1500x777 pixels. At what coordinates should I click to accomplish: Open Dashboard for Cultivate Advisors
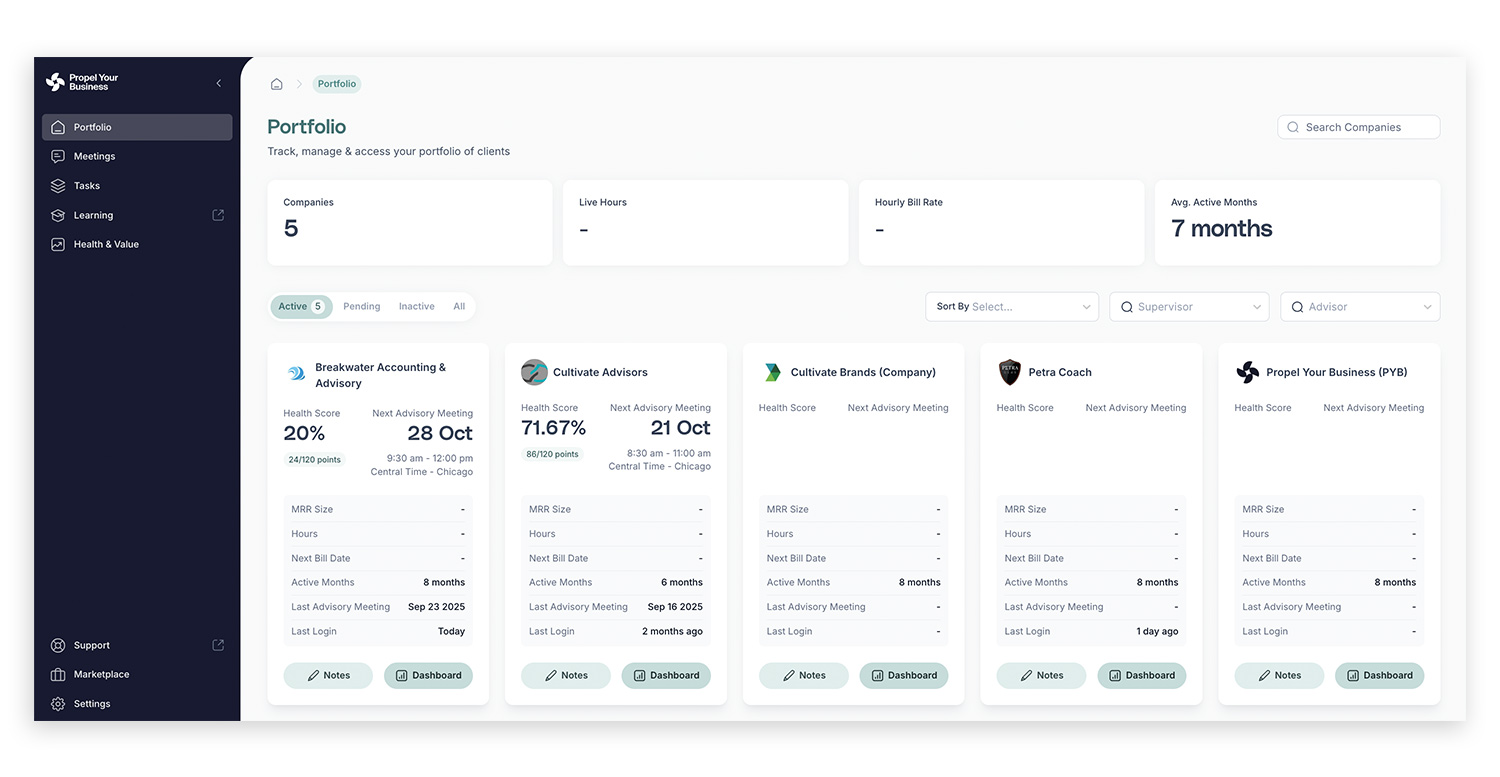tap(666, 675)
